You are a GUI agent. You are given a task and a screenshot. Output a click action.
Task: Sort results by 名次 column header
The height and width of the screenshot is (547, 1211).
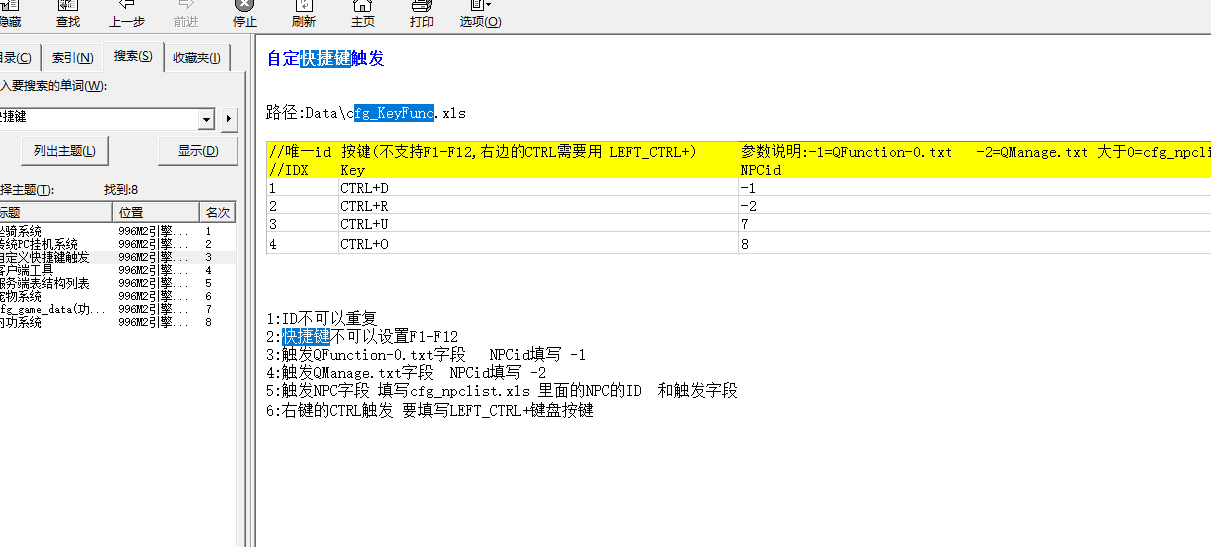(219, 212)
